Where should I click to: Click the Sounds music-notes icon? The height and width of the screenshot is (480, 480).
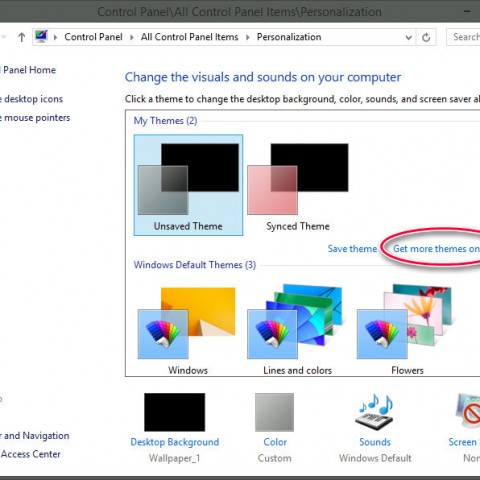pyautogui.click(x=375, y=412)
